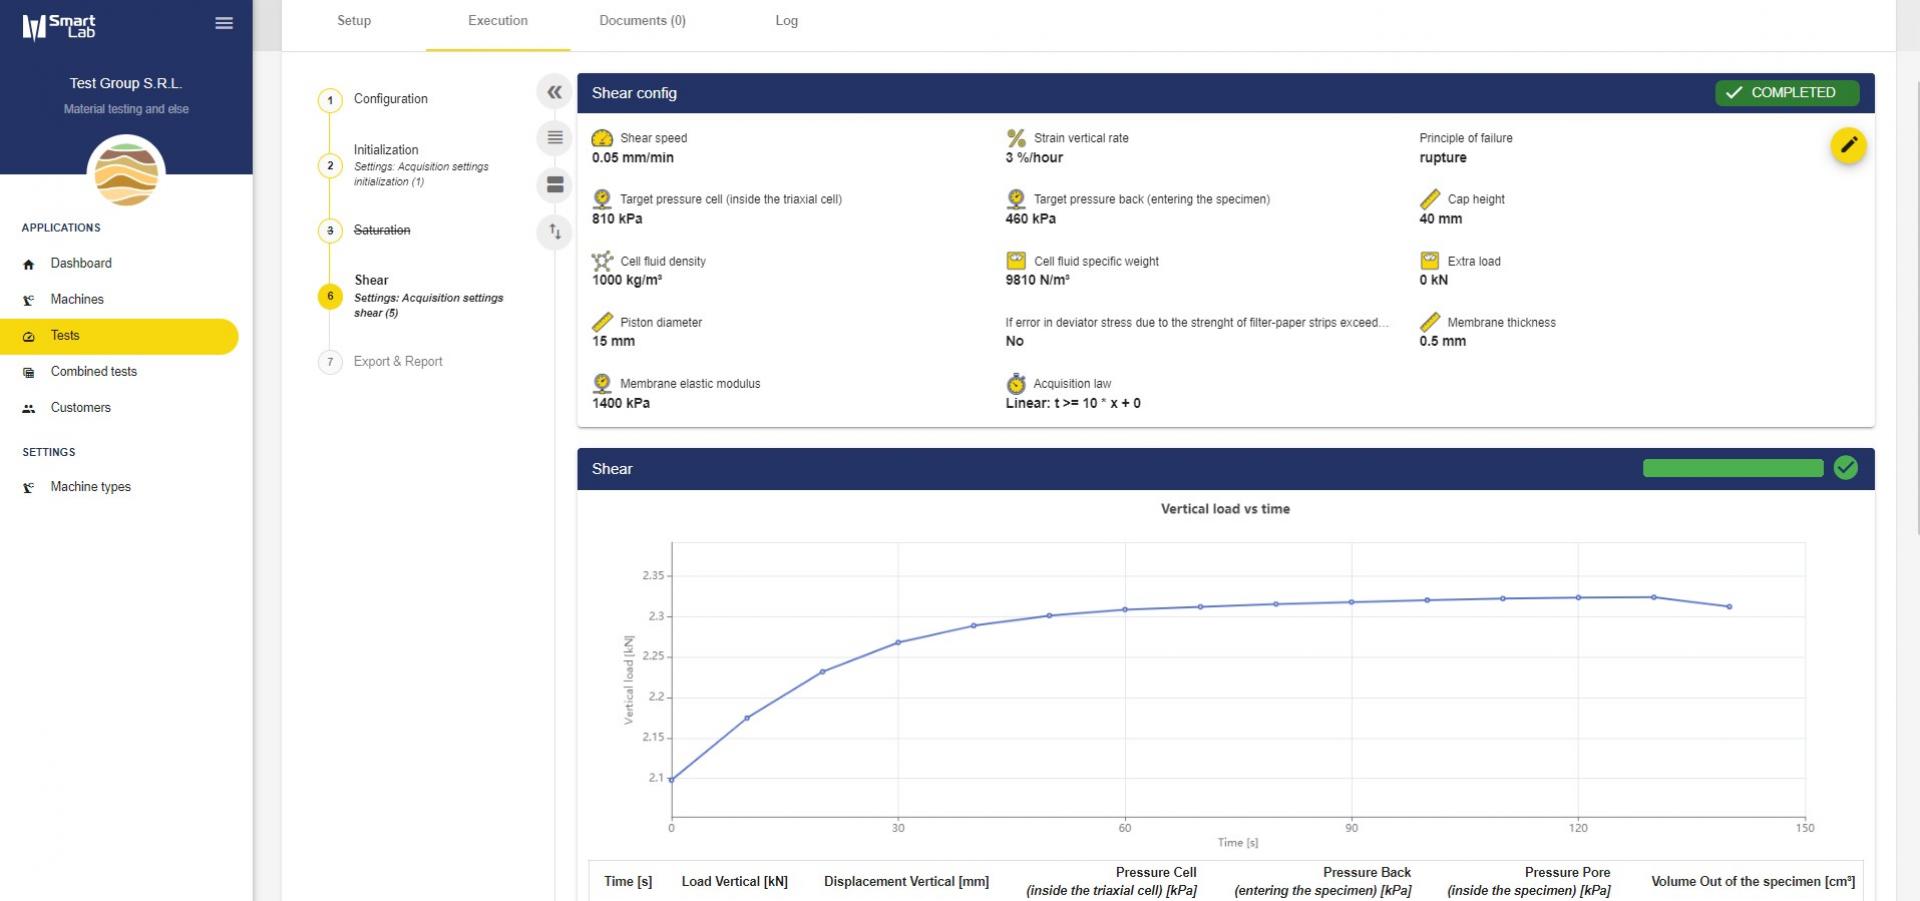The width and height of the screenshot is (1920, 901).
Task: Click the stacked rows layout icon
Action: click(x=555, y=185)
